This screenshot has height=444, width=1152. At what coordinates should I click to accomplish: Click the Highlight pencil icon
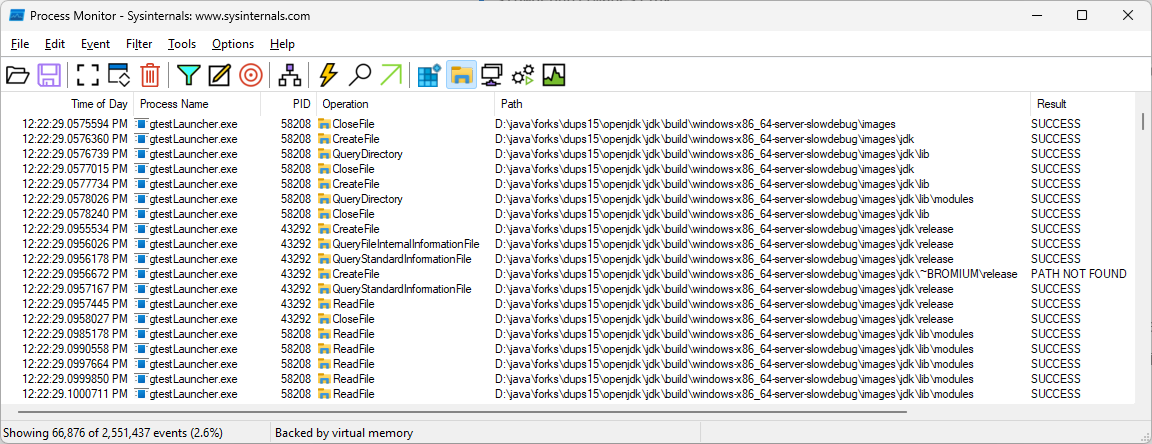coord(219,75)
